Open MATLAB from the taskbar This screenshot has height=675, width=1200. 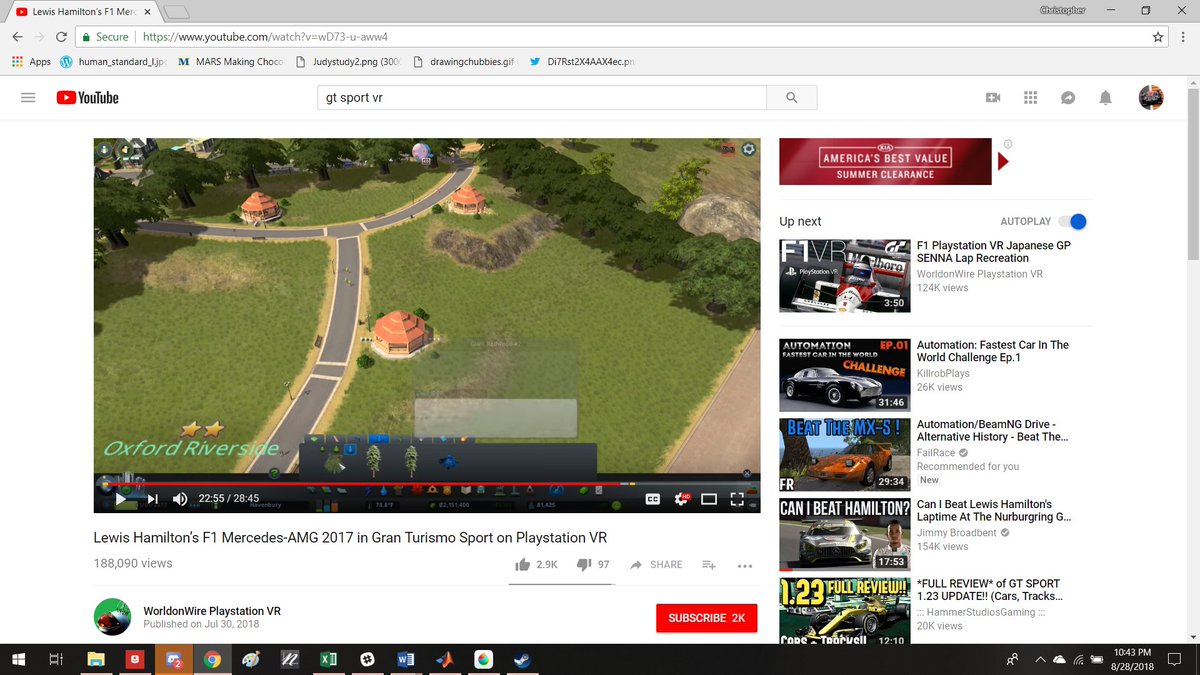click(444, 659)
